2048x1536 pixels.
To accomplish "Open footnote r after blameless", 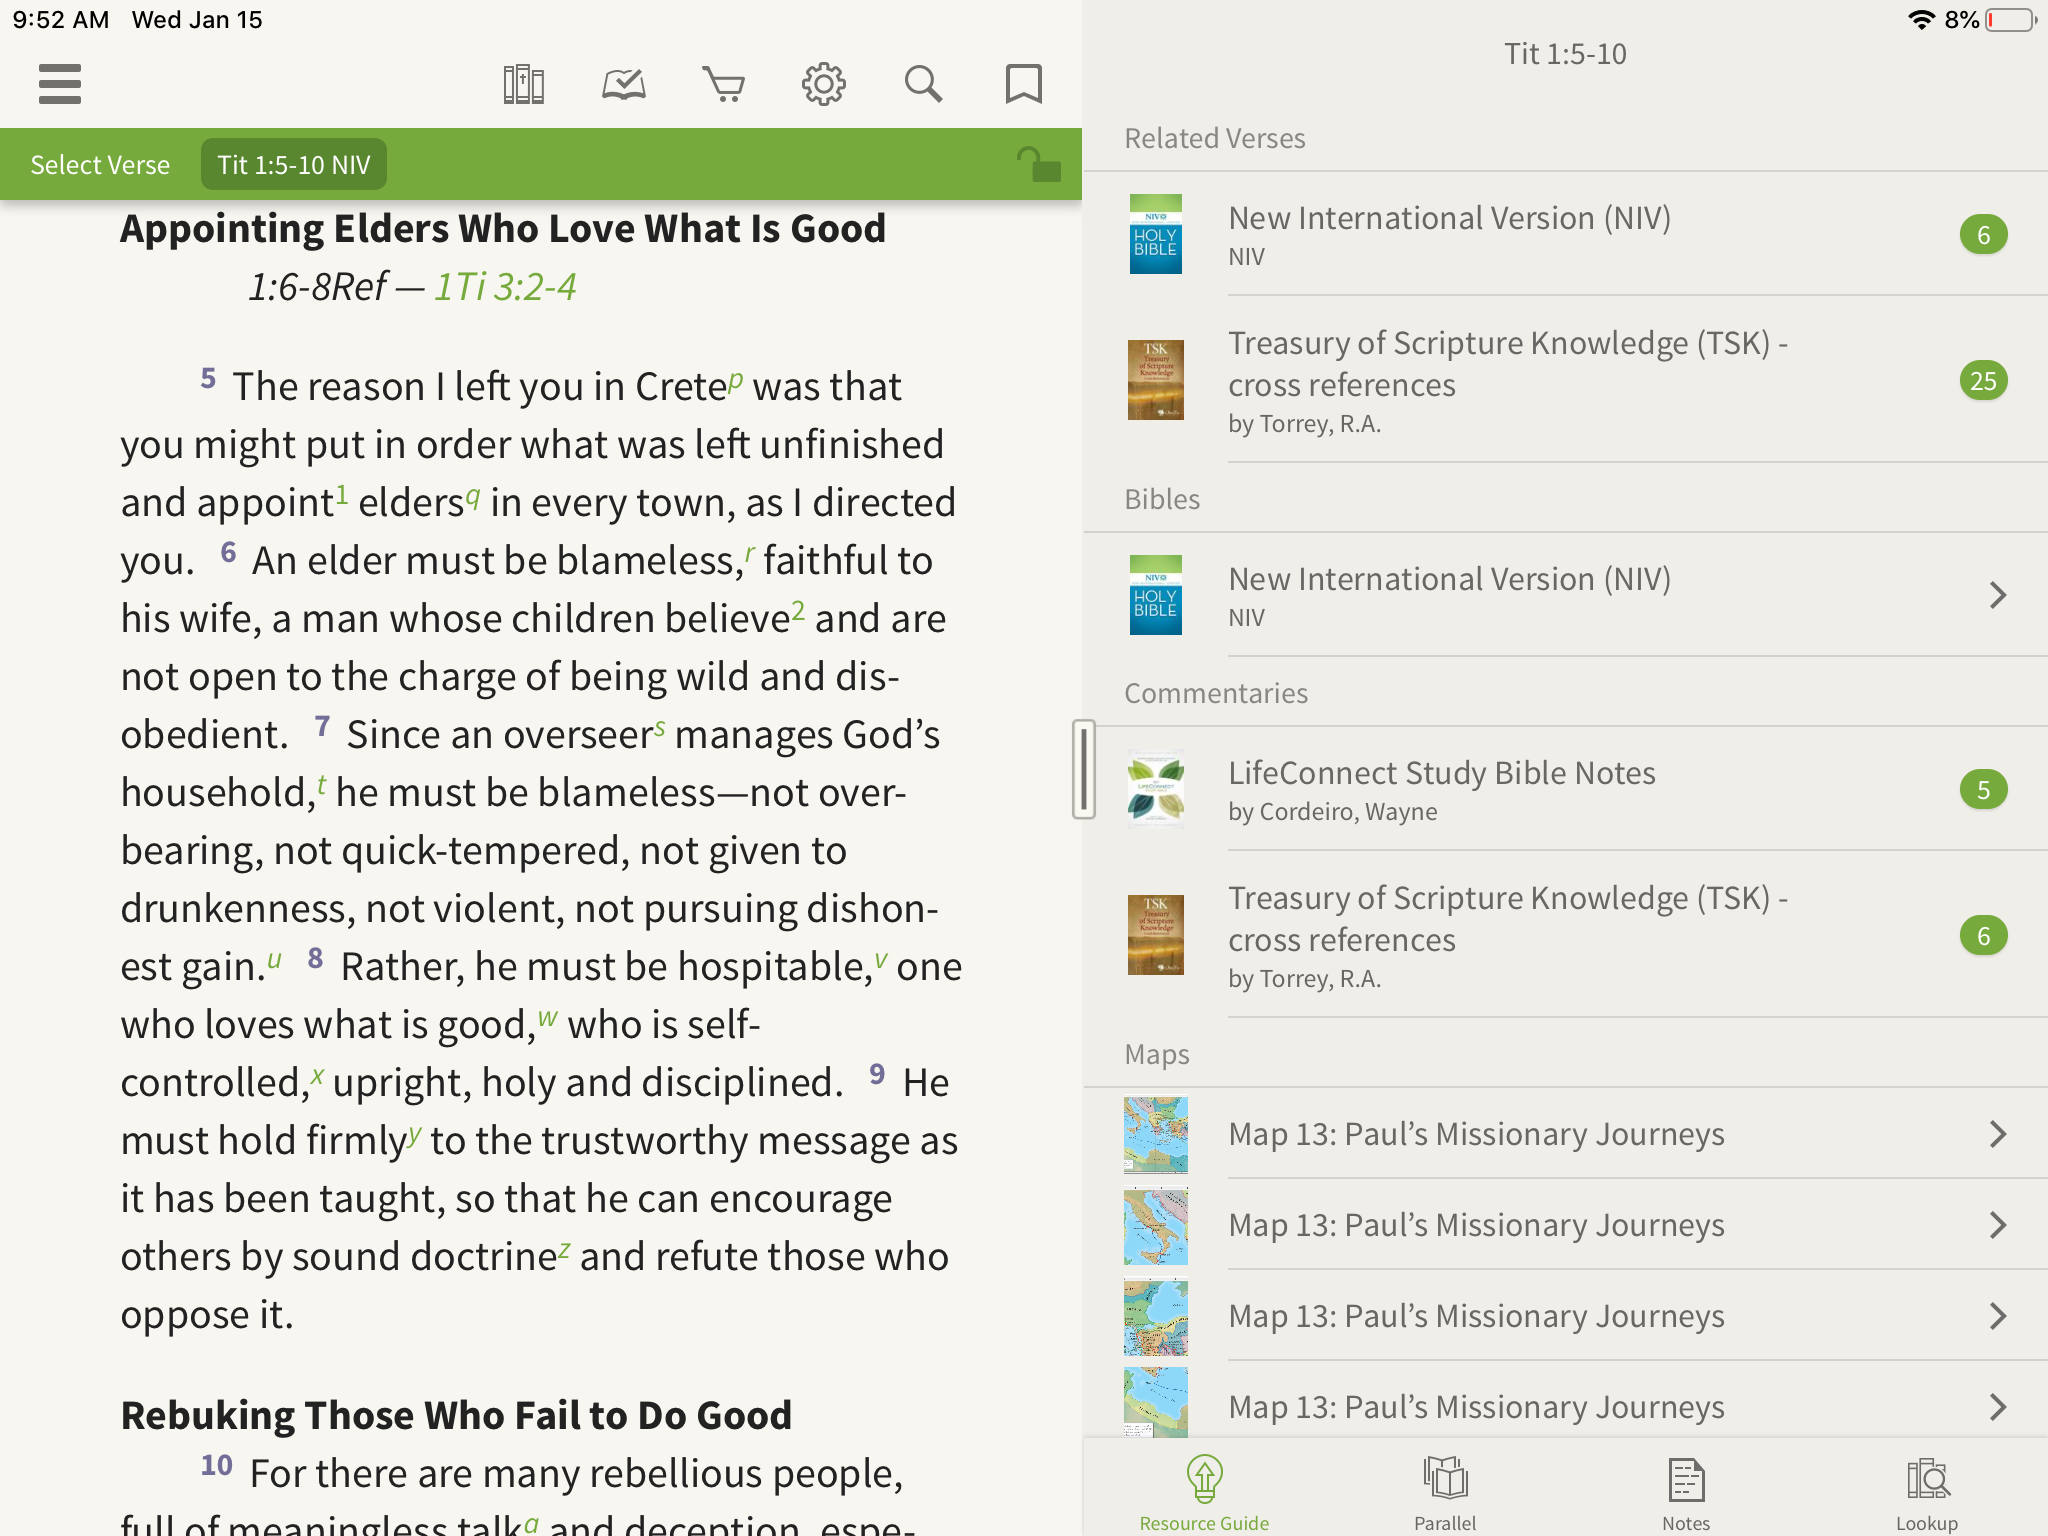I will 750,553.
